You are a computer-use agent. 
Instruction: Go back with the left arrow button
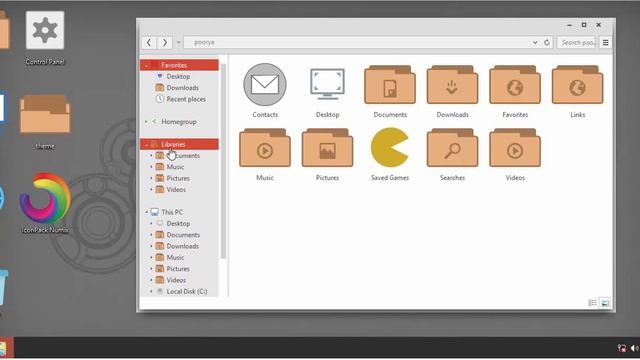(x=149, y=42)
